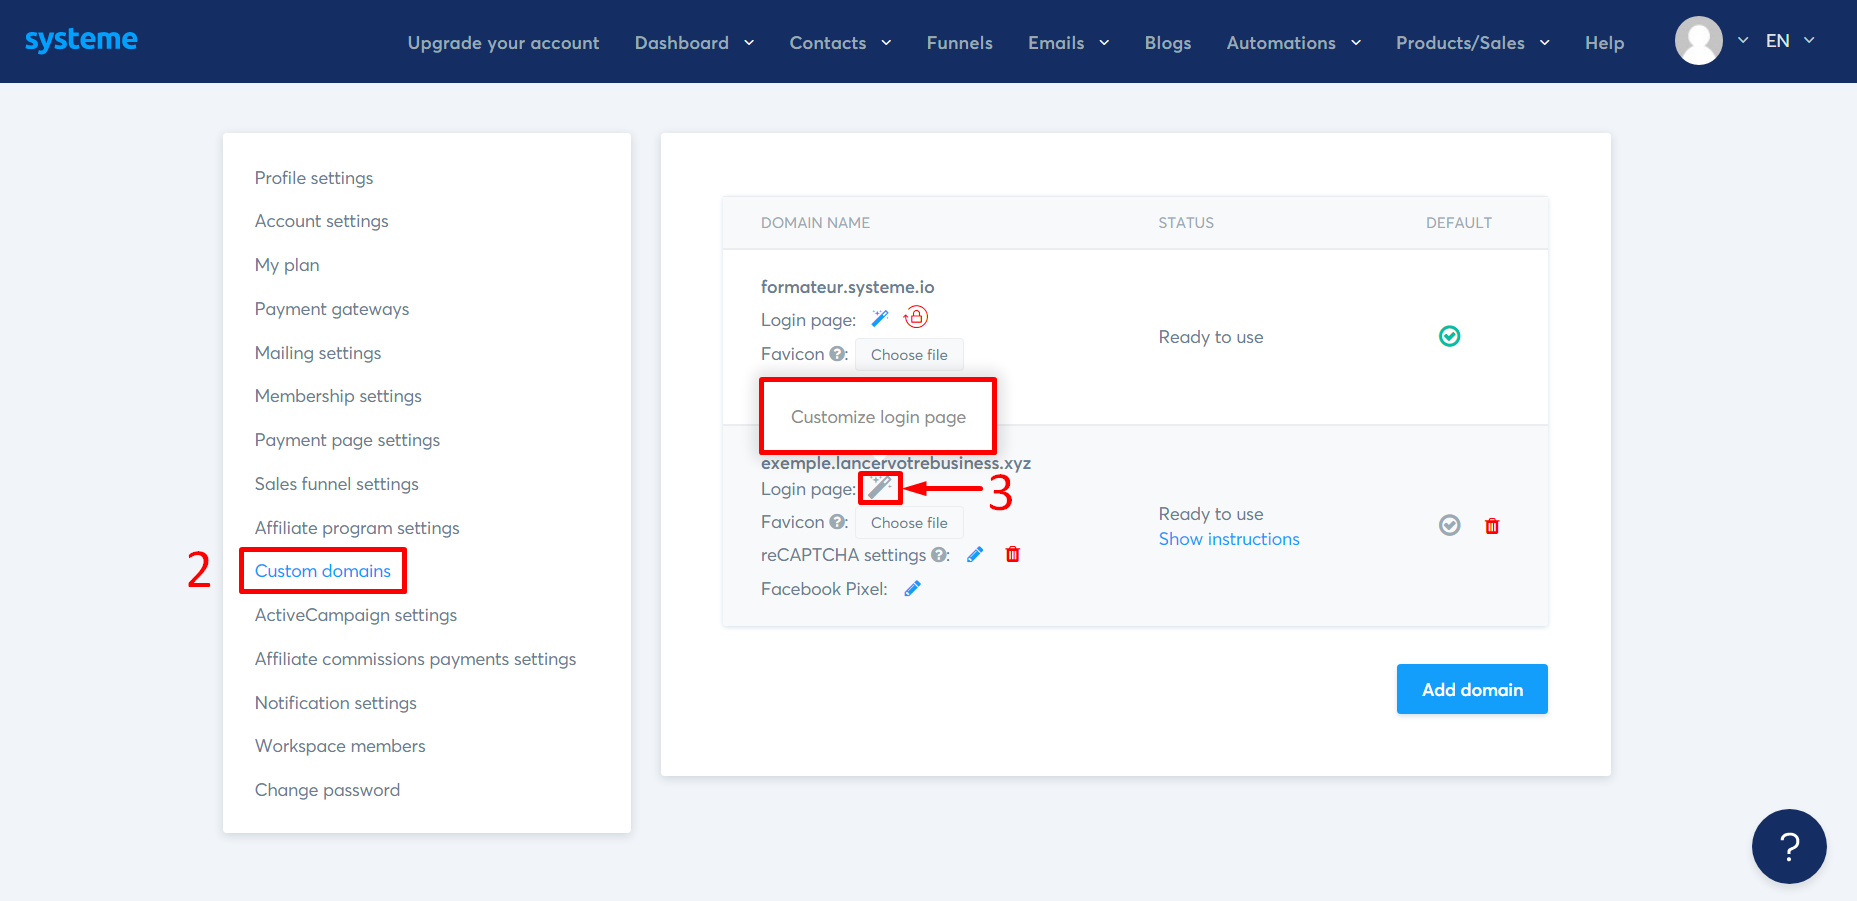This screenshot has width=1857, height=901.
Task: Open Show instructions link
Action: 1228,538
